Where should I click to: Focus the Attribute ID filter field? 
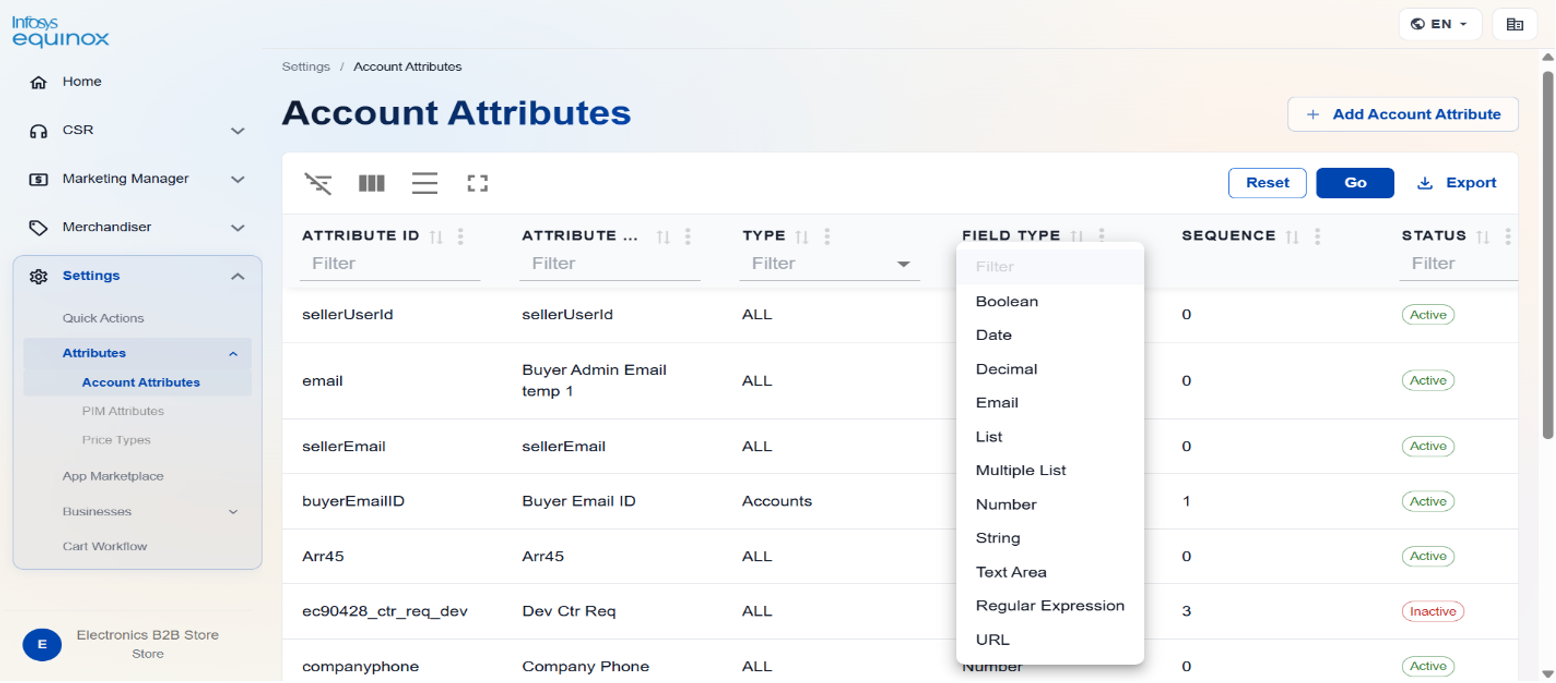[x=391, y=264]
